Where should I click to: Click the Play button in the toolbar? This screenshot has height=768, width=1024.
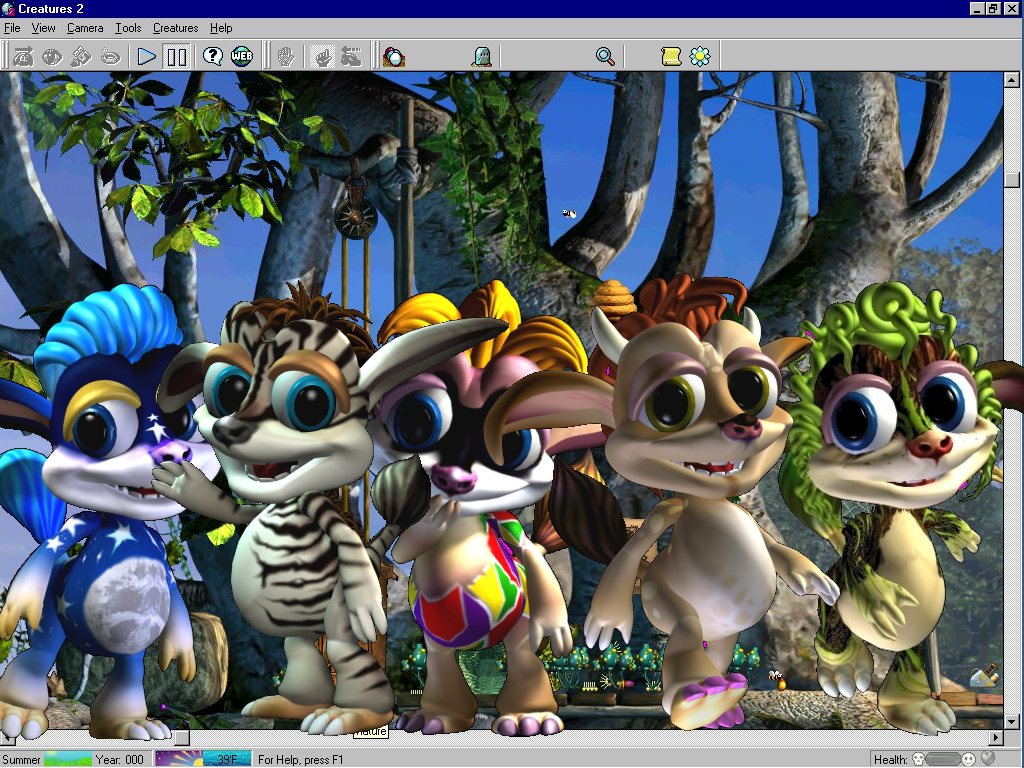click(147, 57)
